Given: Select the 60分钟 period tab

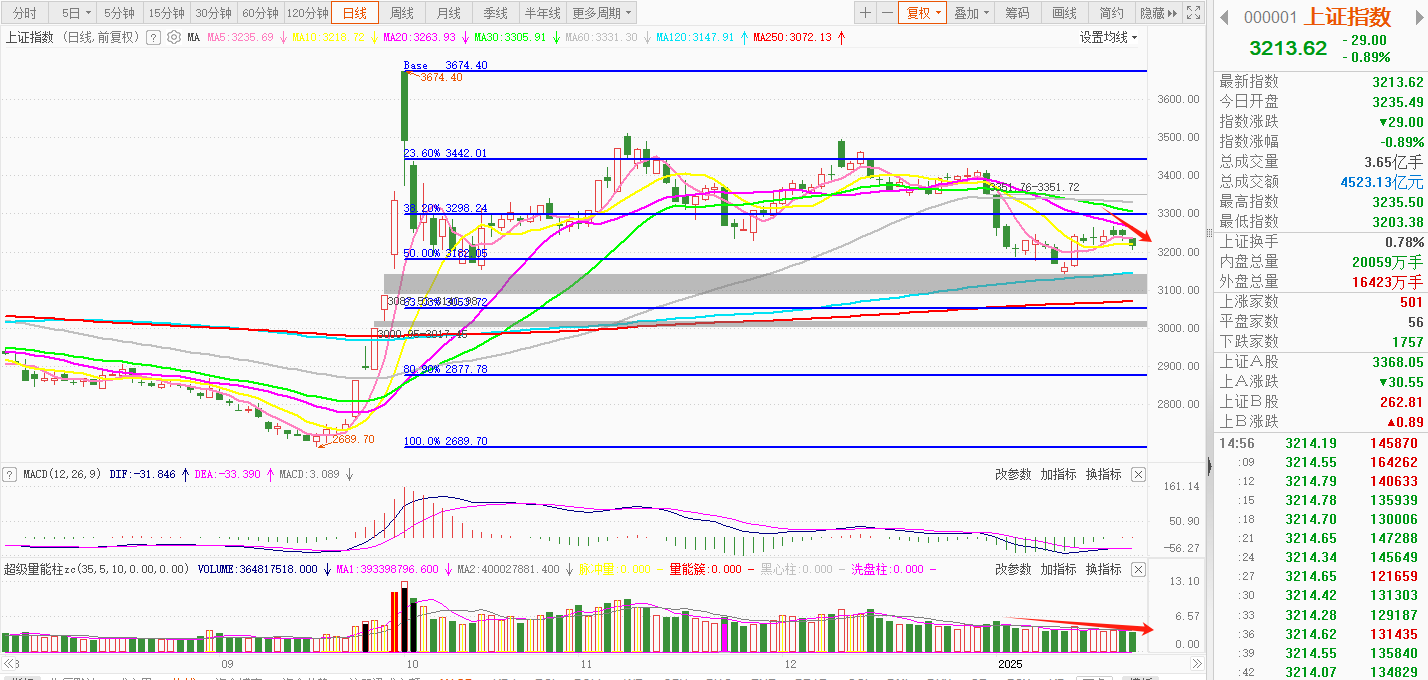Looking at the screenshot, I should pyautogui.click(x=260, y=13).
